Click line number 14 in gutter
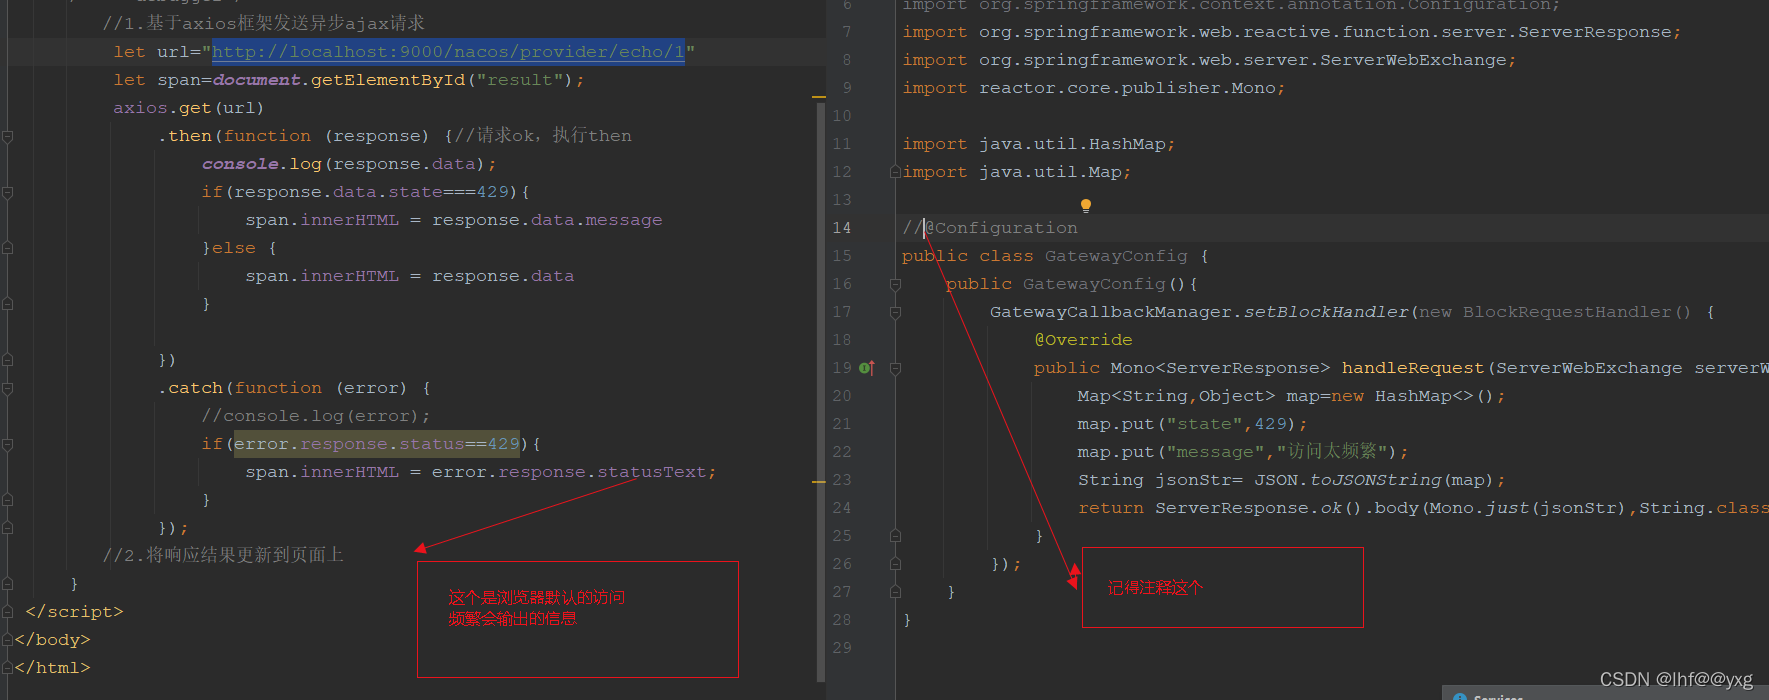The image size is (1769, 700). click(x=842, y=228)
